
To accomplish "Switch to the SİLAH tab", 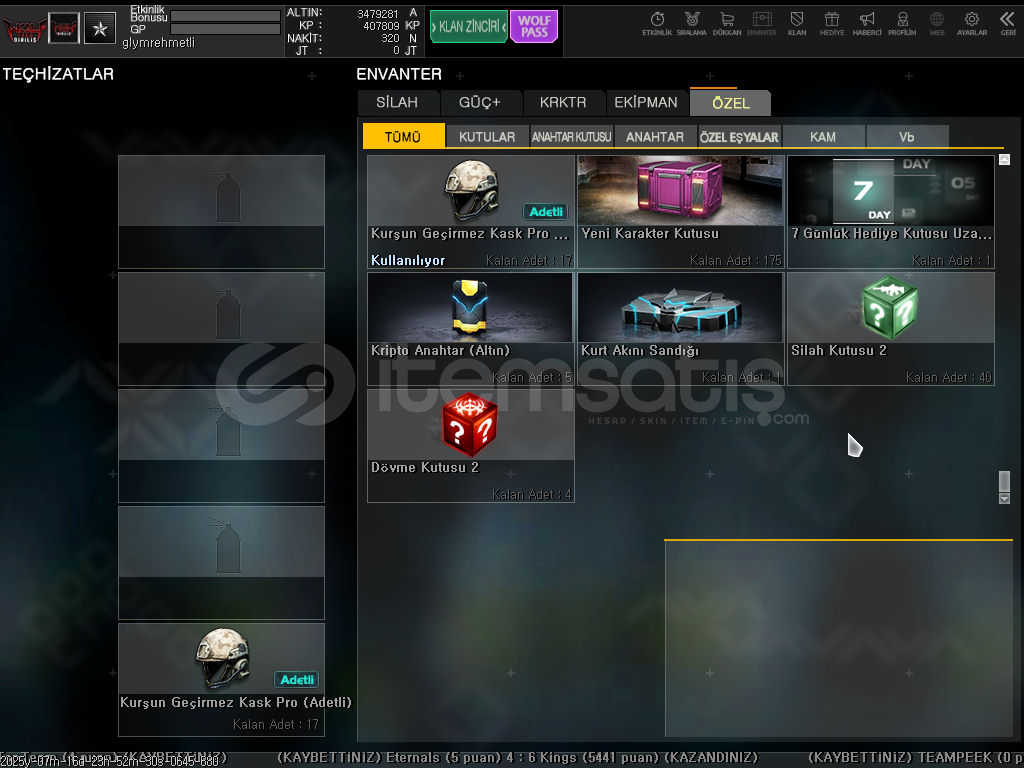I will 397,103.
